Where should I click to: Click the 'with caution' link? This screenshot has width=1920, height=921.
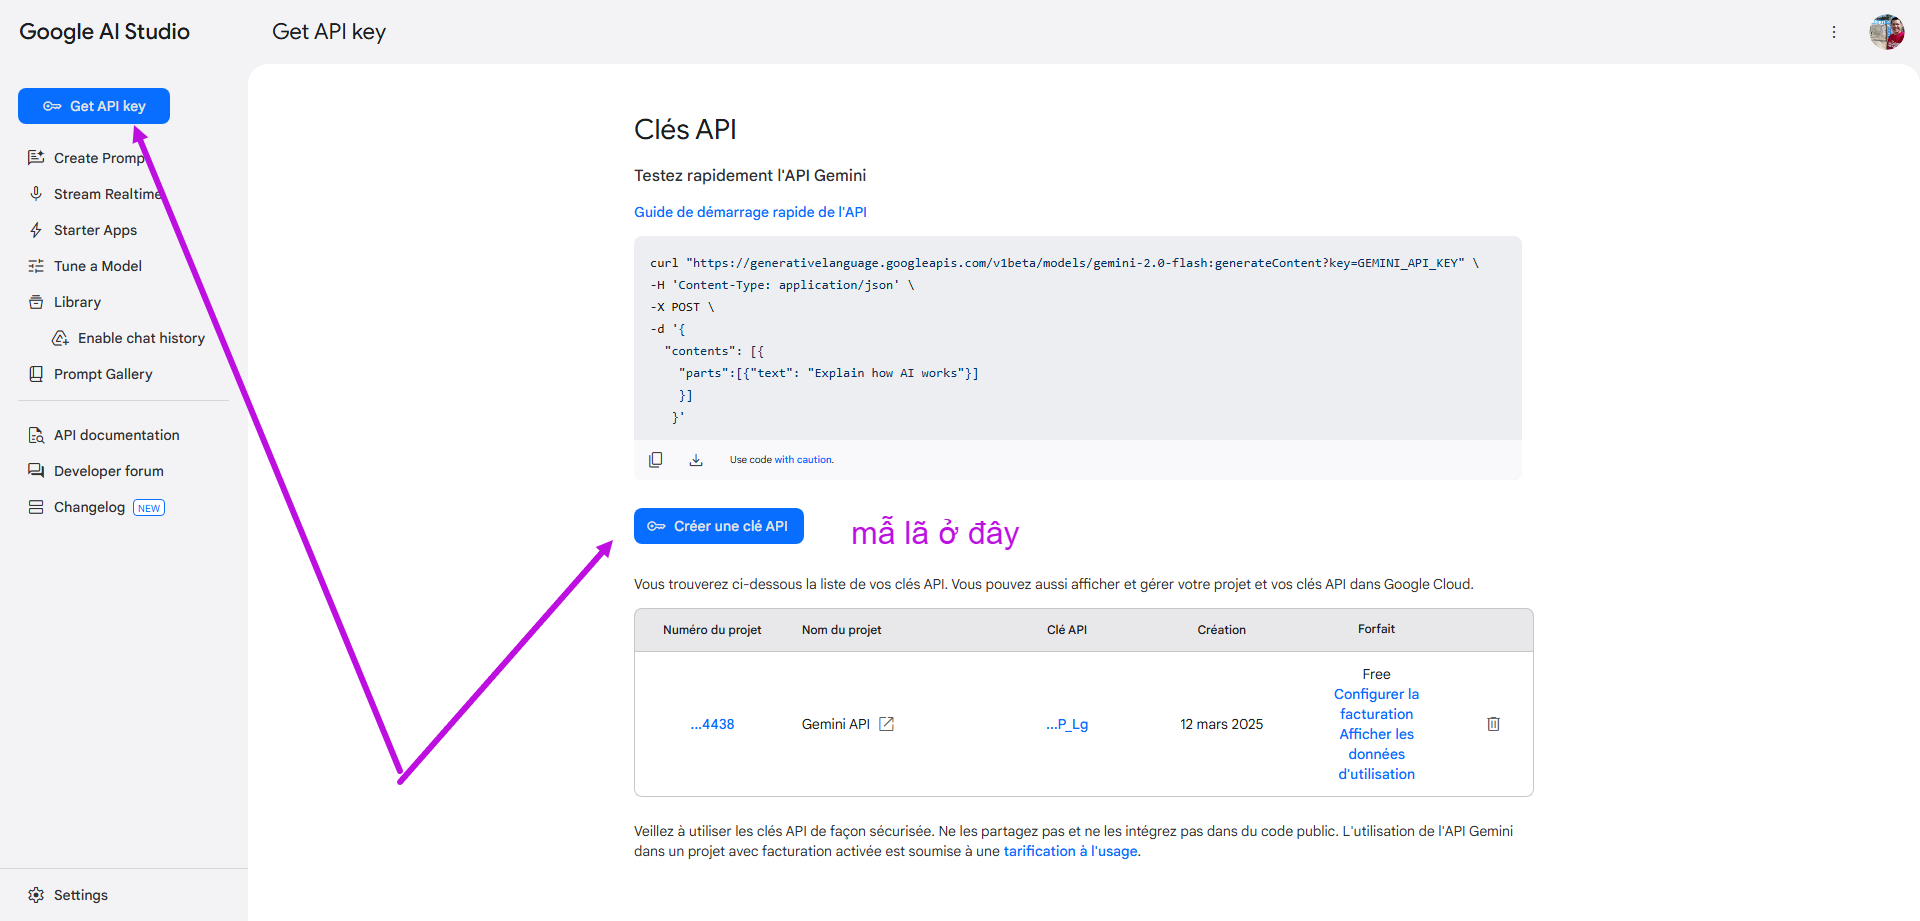coord(804,460)
